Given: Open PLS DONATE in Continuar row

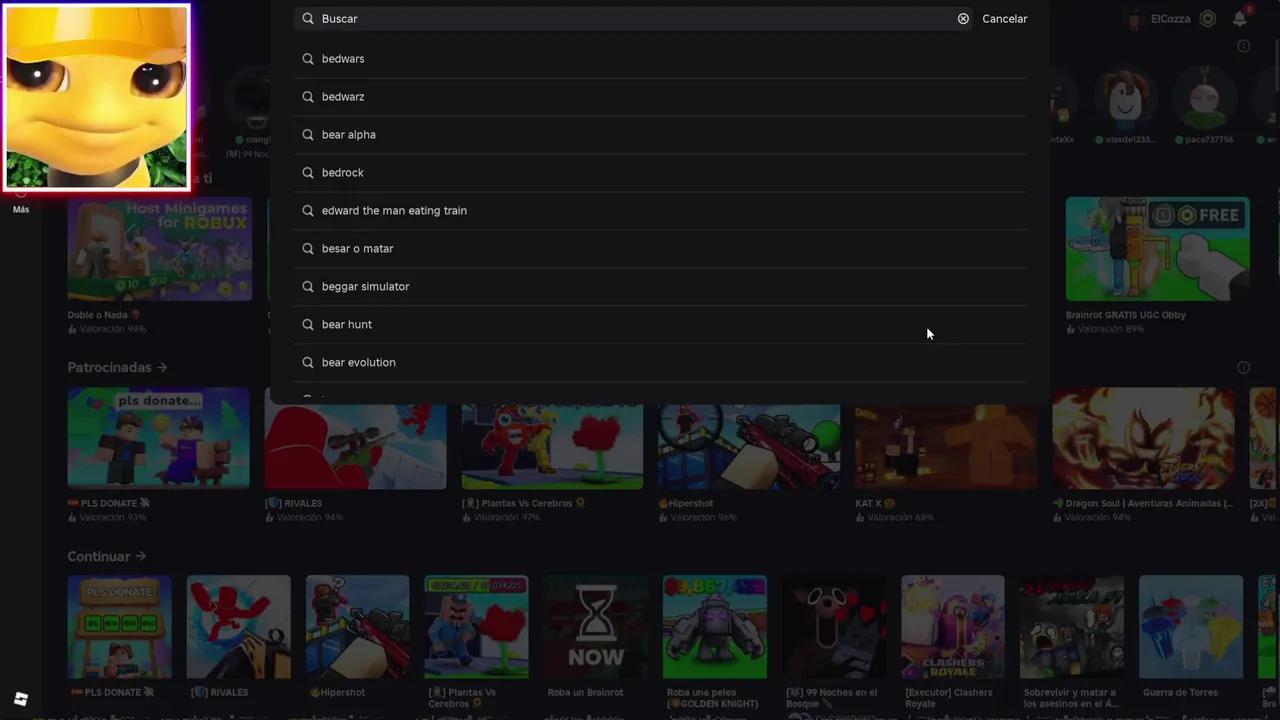Looking at the screenshot, I should pos(119,627).
